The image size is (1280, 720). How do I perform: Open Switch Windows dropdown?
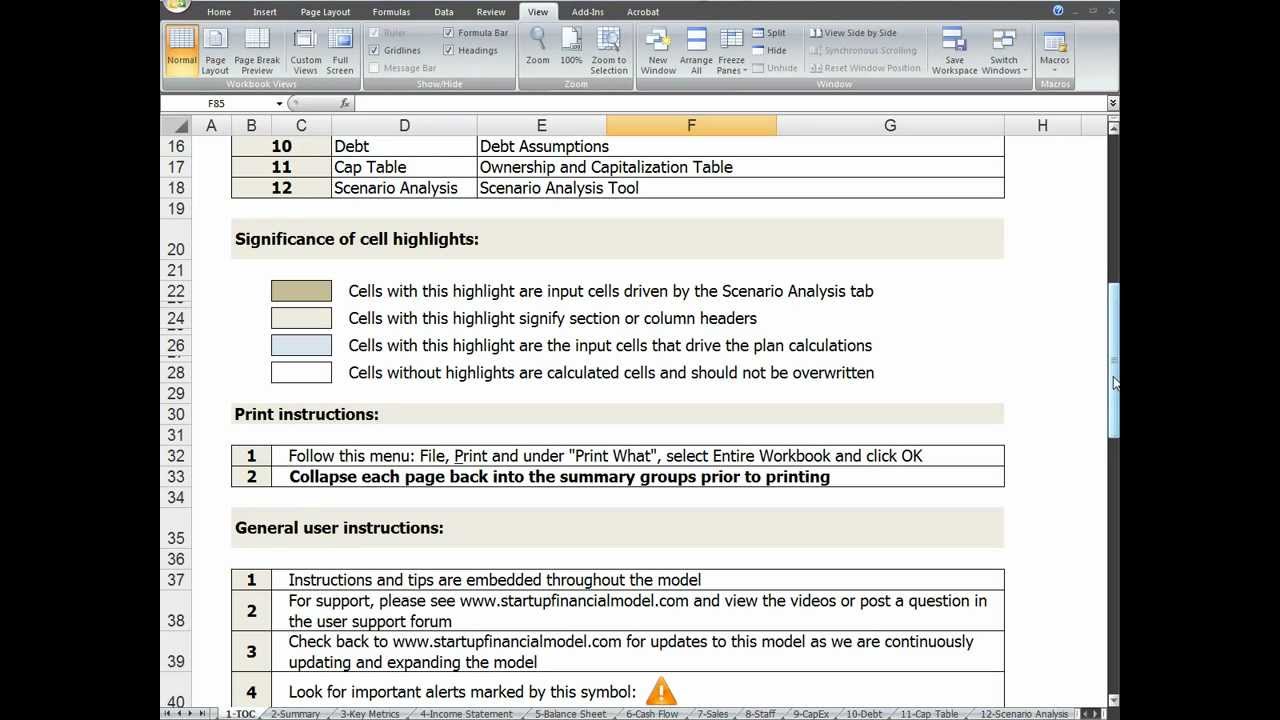(1004, 50)
